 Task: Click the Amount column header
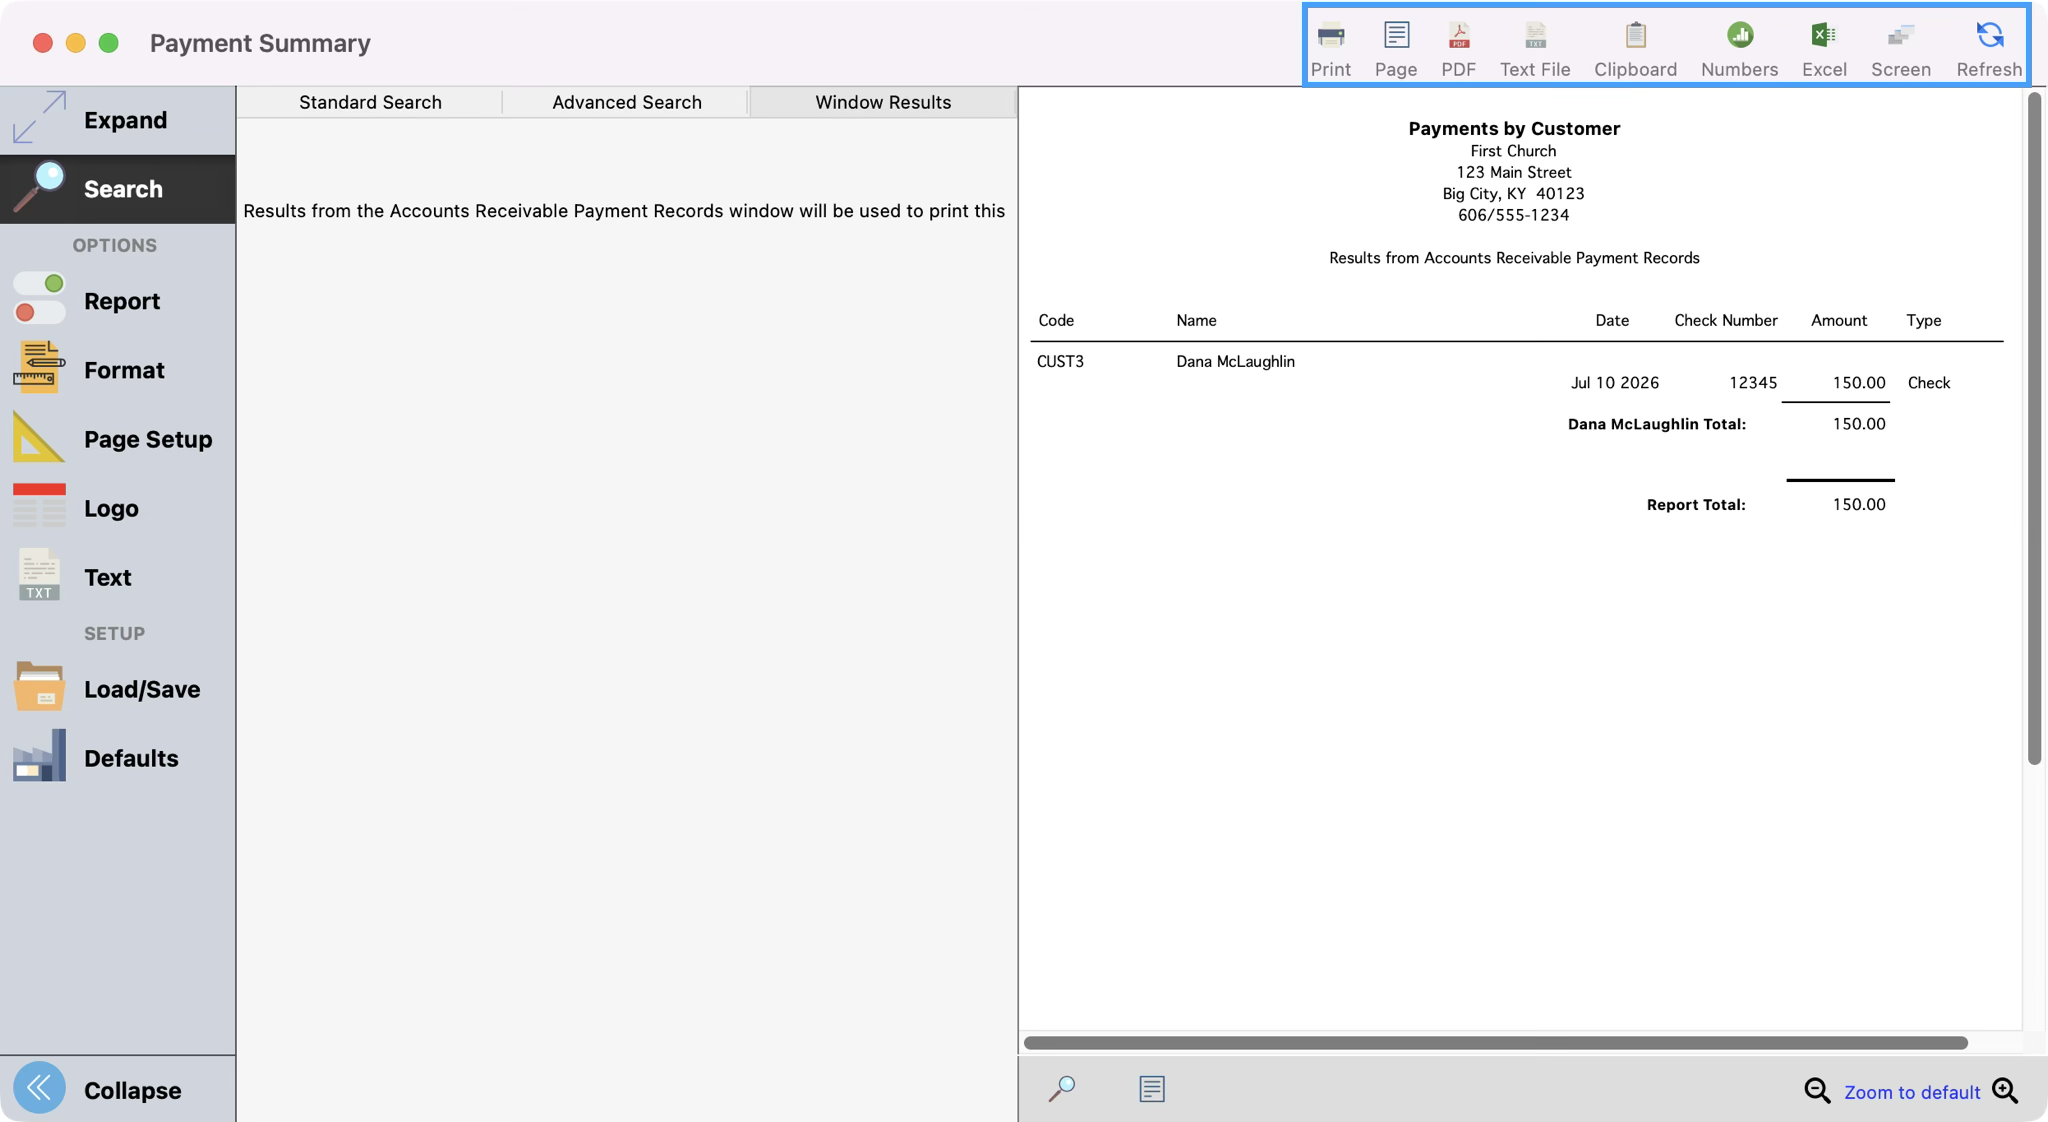point(1839,320)
